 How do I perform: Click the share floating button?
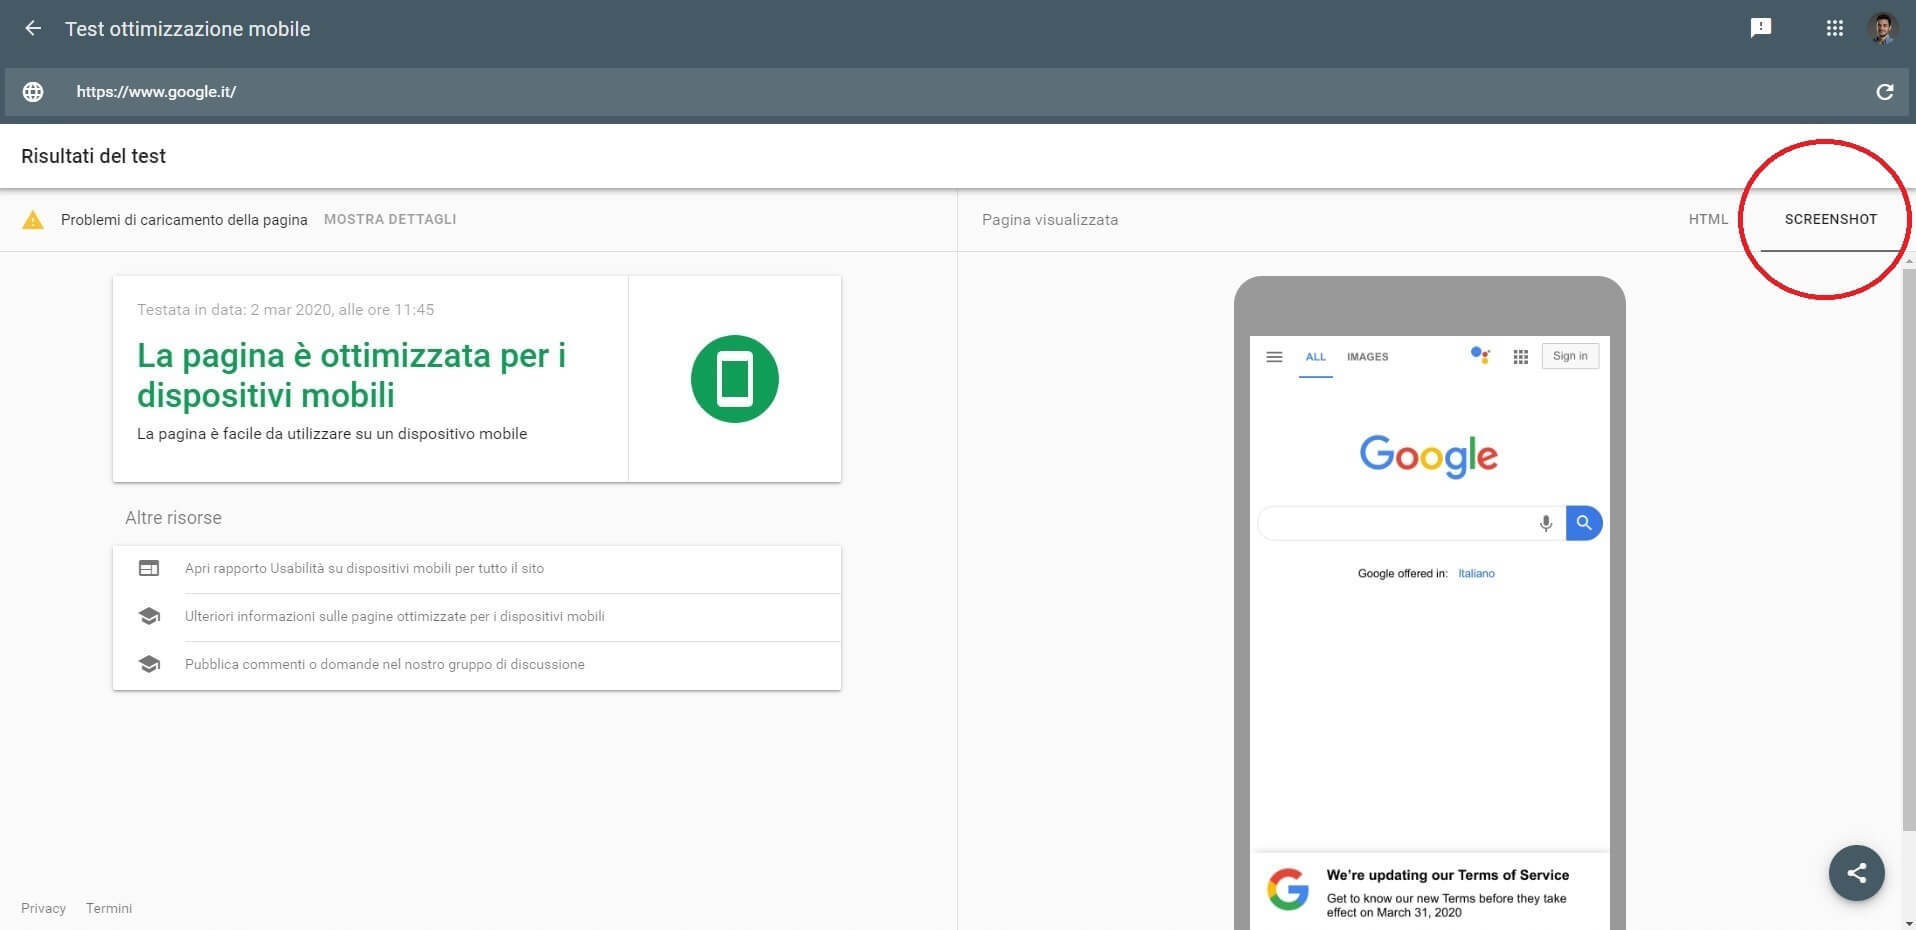[x=1857, y=873]
